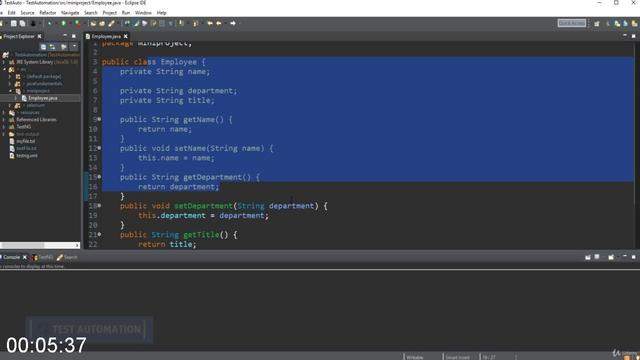Click the Quick Access search field
640x360 pixels.
pos(572,23)
